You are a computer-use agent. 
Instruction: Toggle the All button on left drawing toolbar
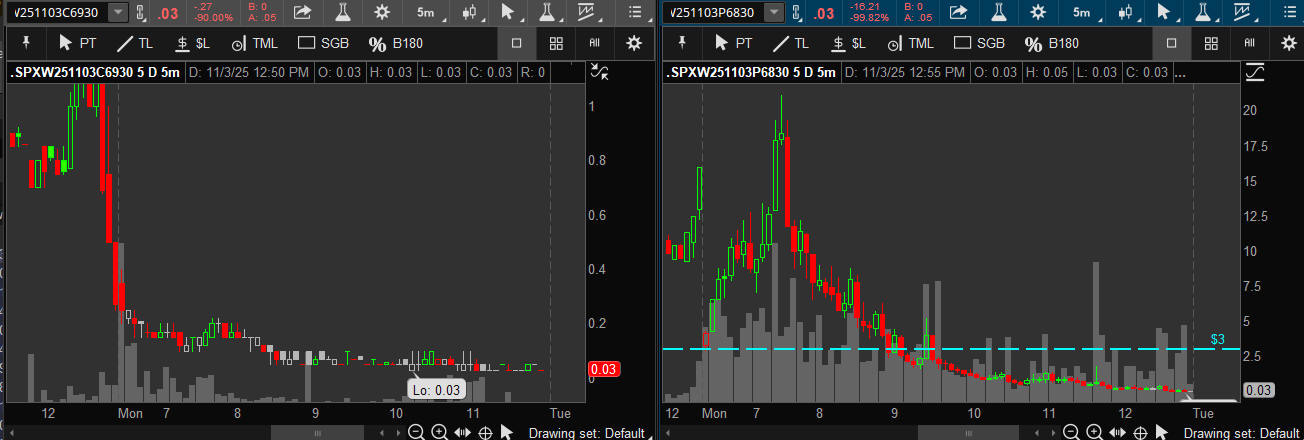click(594, 43)
